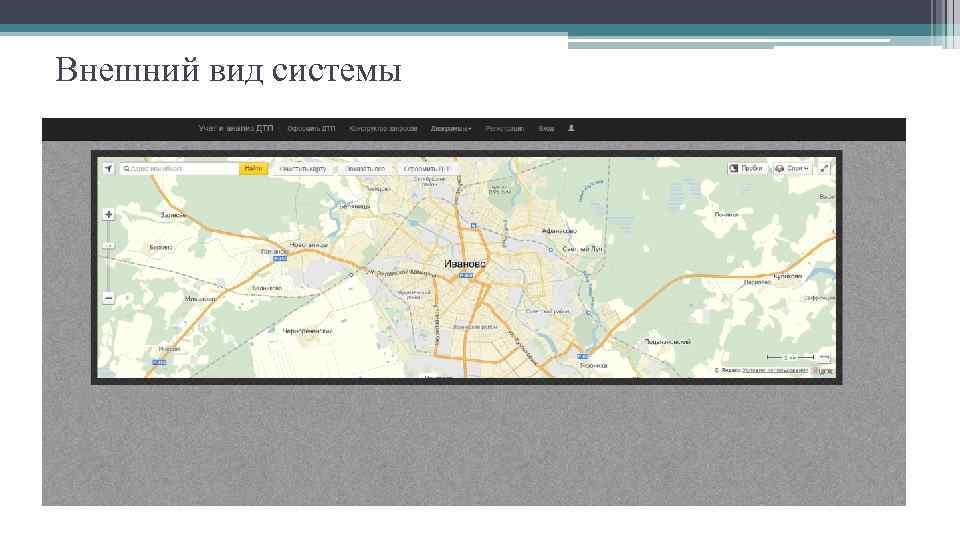This screenshot has height=540, width=960.
Task: Click the ruler tool near map scale
Action: coord(825,356)
